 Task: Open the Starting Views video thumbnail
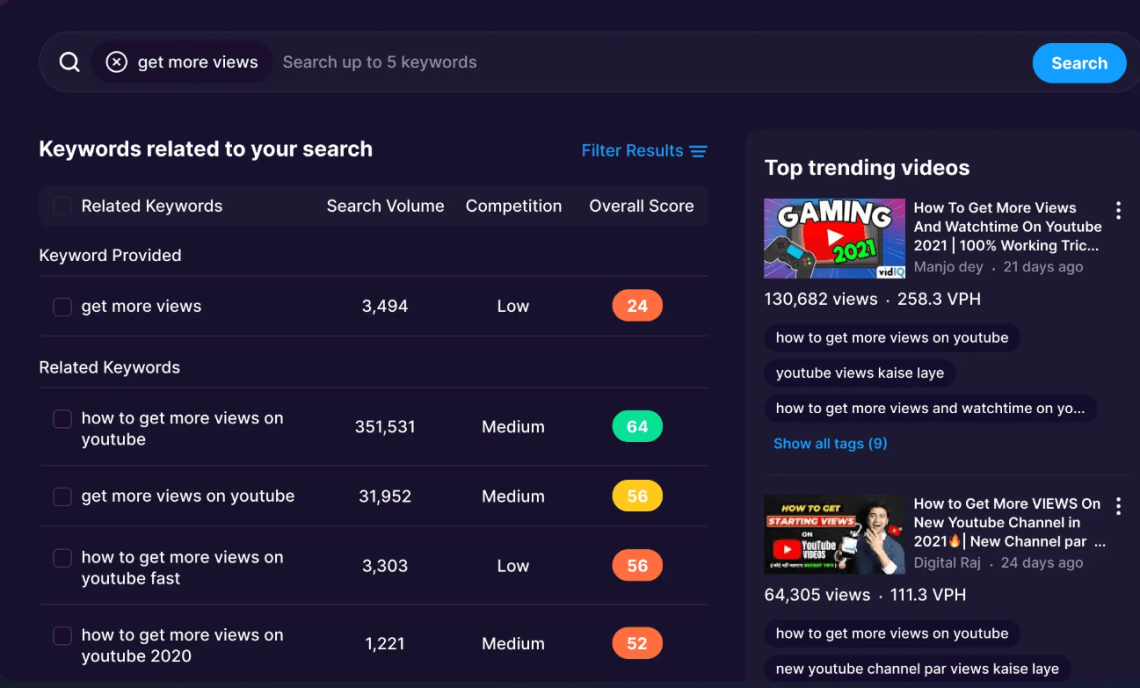tap(834, 535)
